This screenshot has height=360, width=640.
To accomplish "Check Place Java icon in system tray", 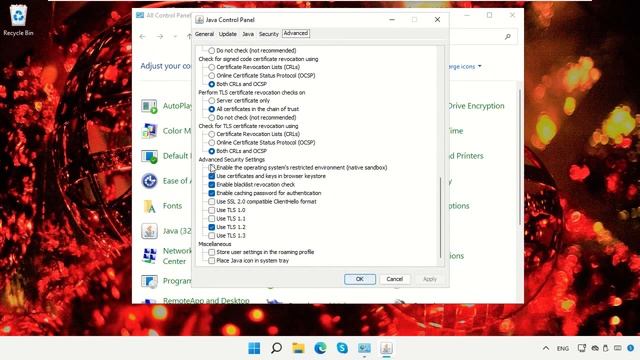I will 211,261.
